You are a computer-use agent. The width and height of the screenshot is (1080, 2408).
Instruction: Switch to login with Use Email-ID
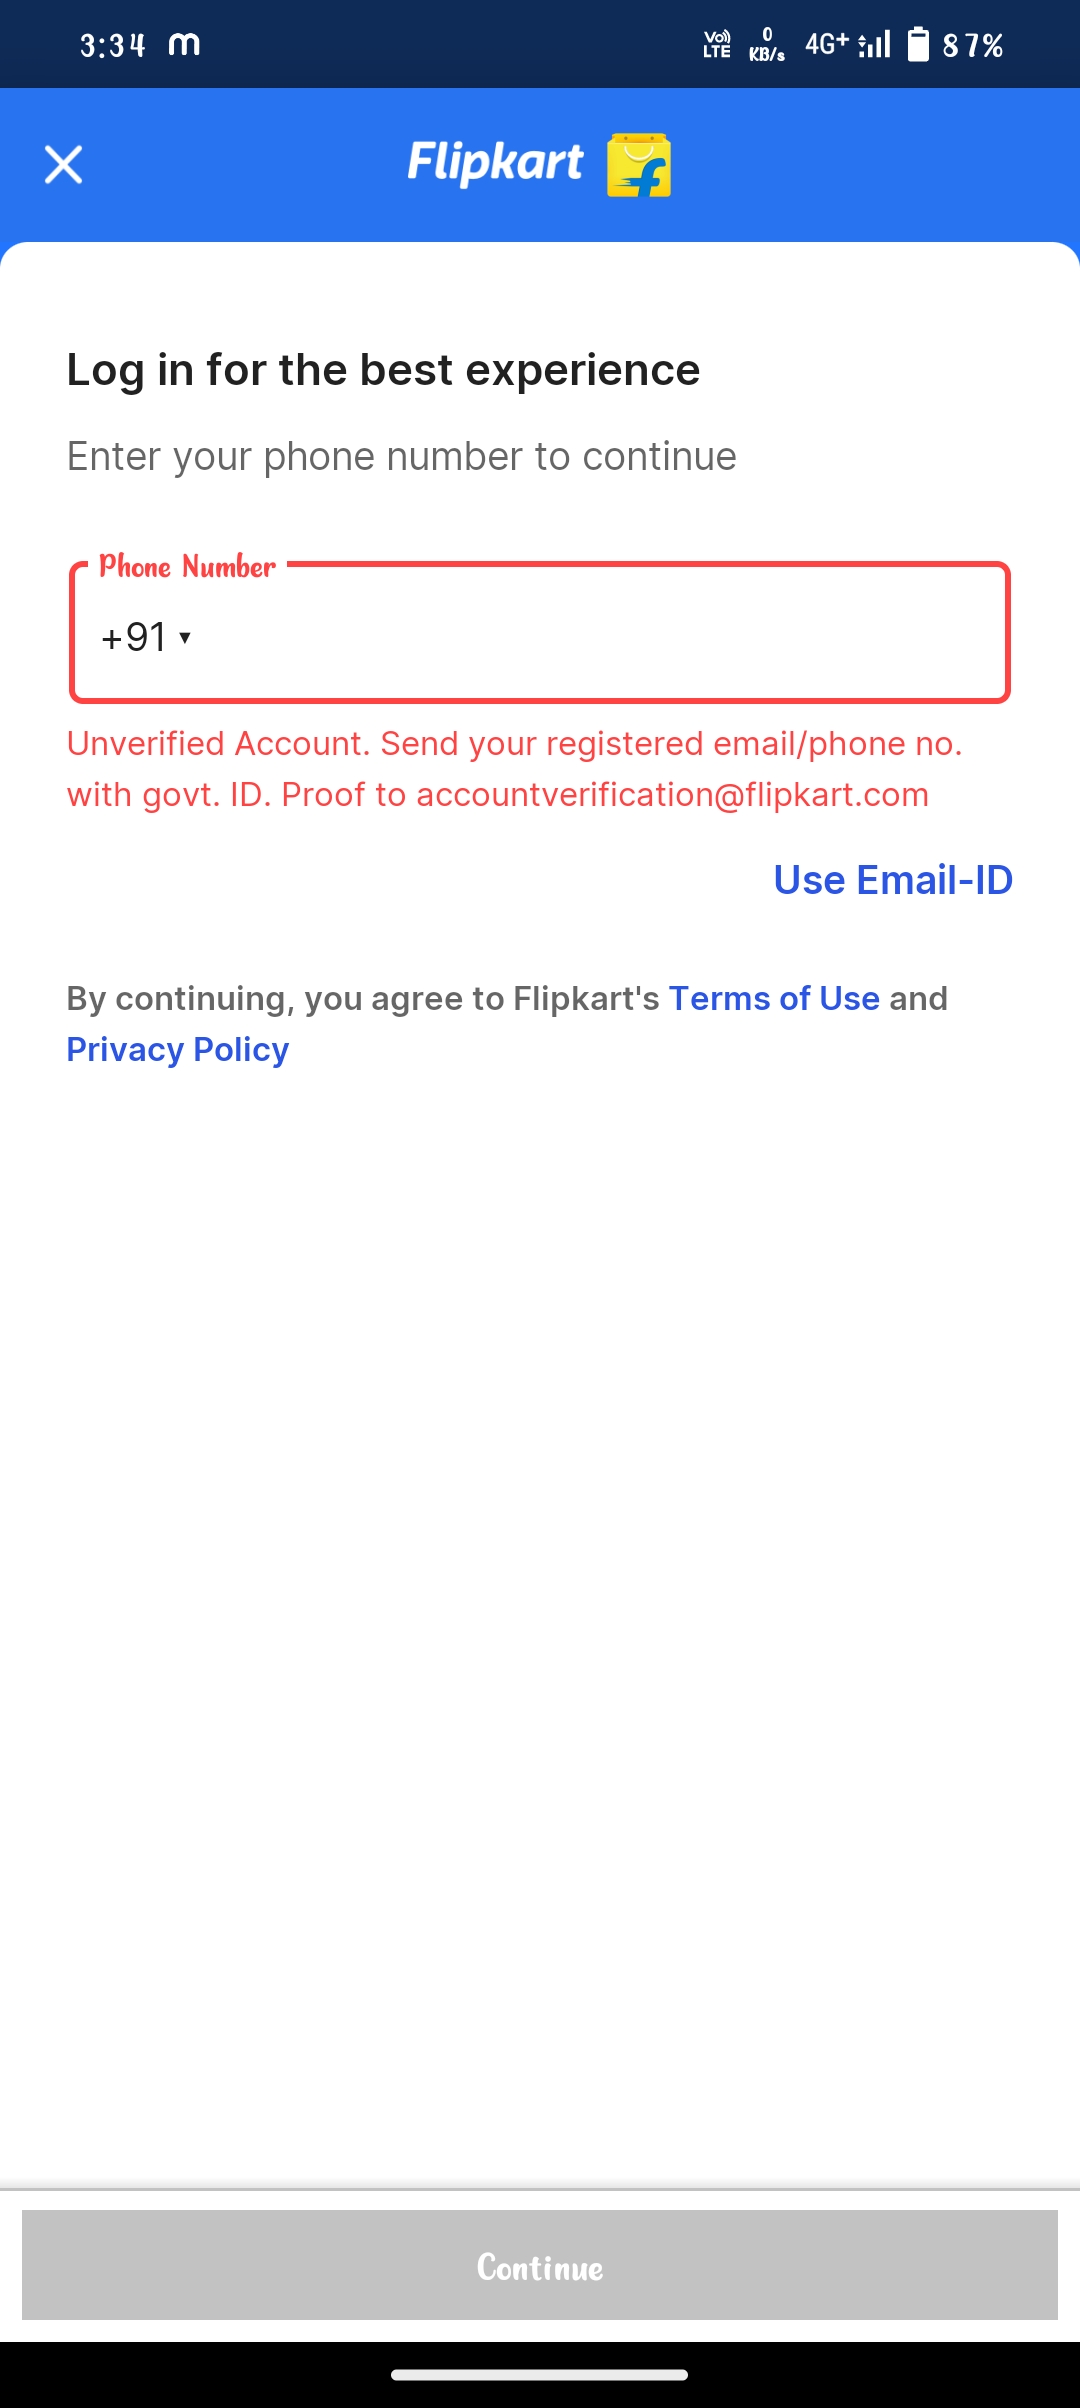pyautogui.click(x=893, y=880)
